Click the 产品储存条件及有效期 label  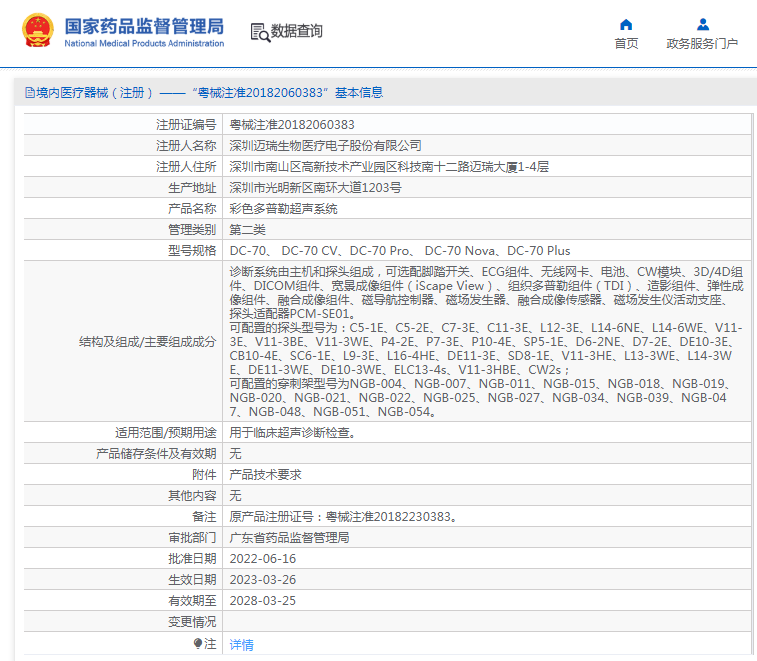(x=156, y=453)
